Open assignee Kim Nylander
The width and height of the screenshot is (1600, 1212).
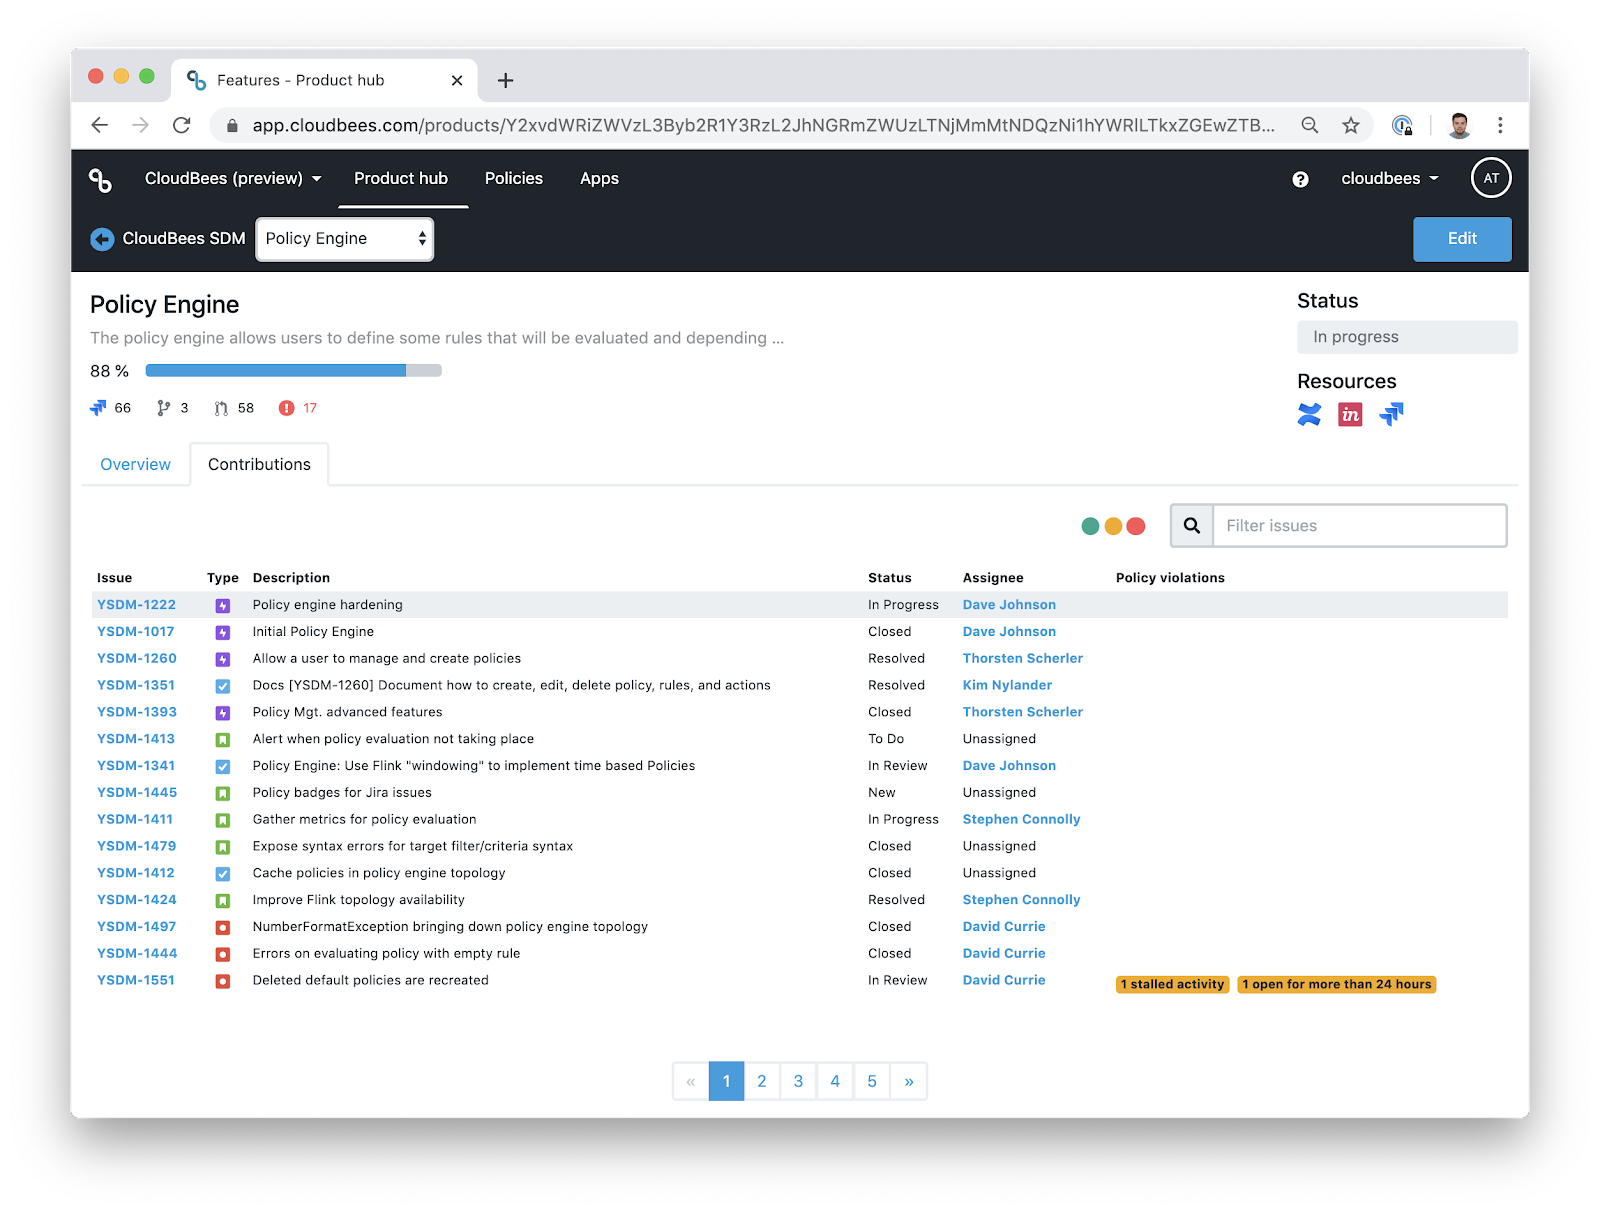point(1007,686)
